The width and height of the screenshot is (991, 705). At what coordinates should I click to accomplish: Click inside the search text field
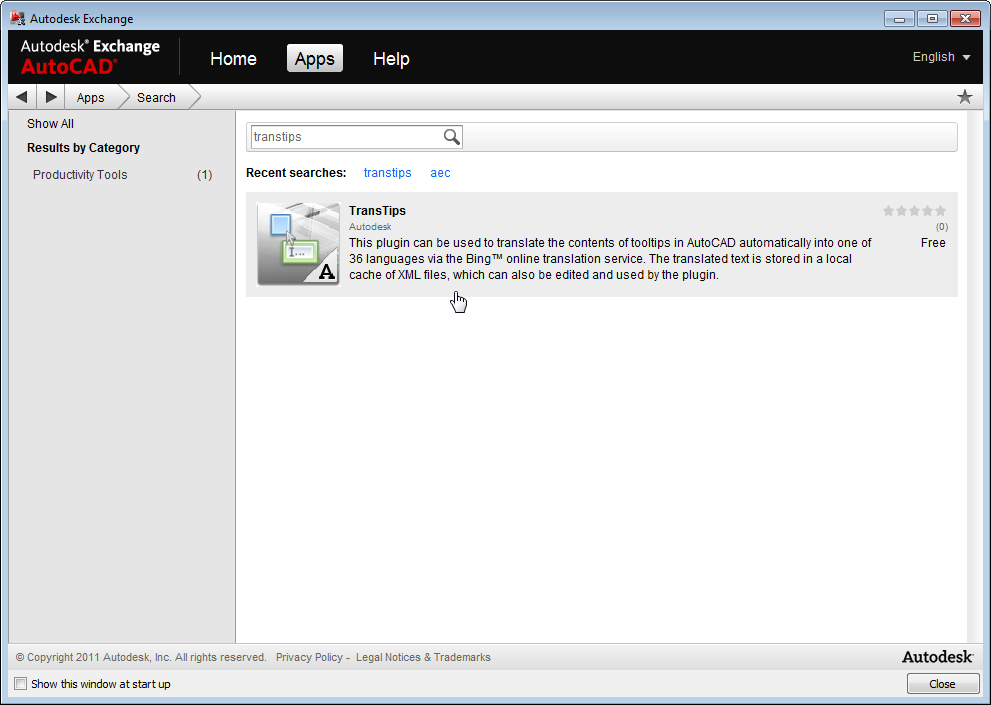tap(345, 137)
